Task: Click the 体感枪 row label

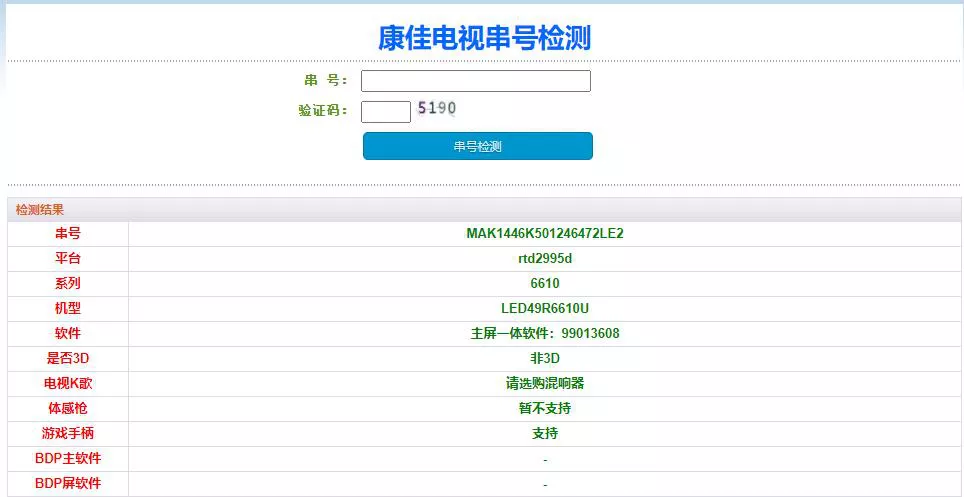Action: [x=68, y=408]
